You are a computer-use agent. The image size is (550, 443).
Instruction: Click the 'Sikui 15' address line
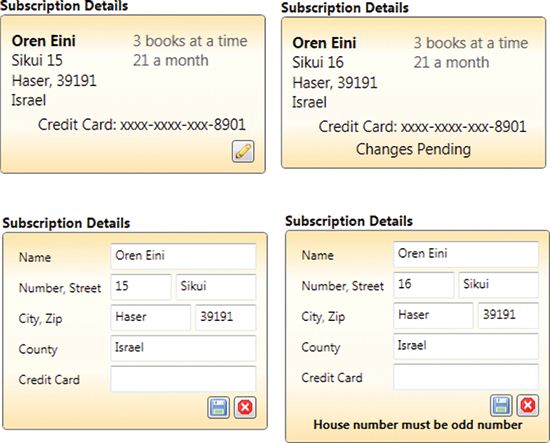(x=37, y=60)
